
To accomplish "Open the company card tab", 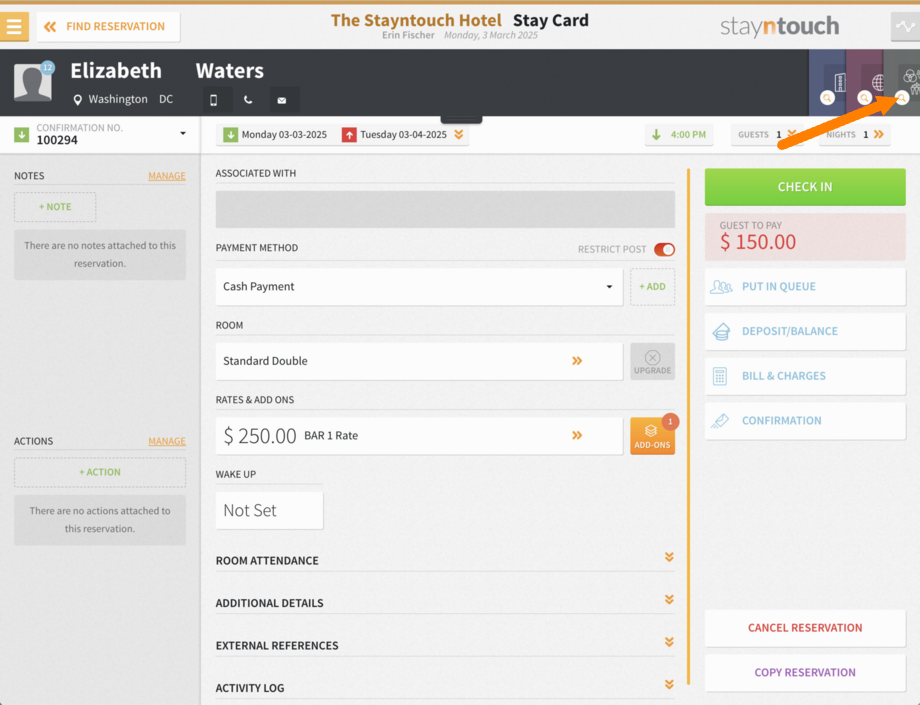I will pyautogui.click(x=828, y=83).
